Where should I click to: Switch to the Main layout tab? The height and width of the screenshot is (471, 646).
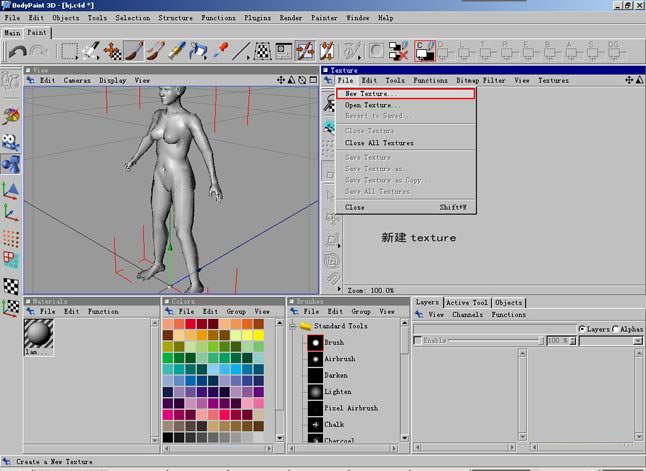[12, 33]
